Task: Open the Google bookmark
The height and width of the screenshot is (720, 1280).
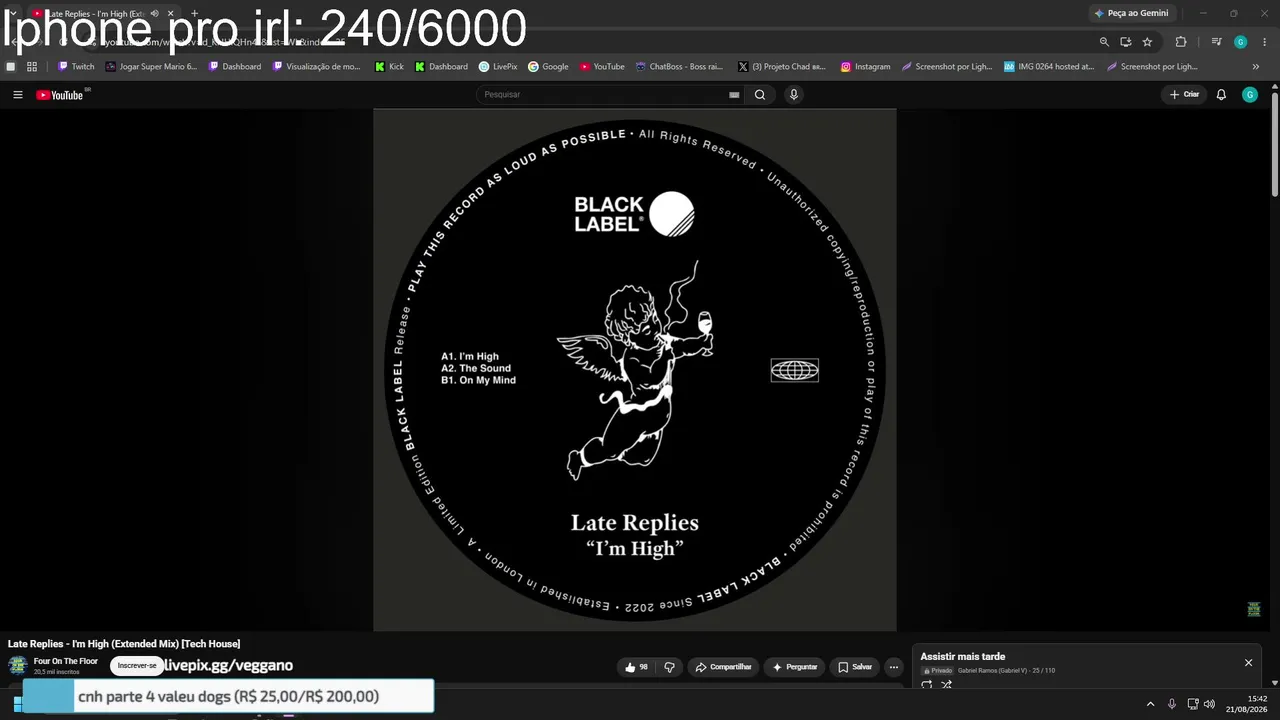Action: click(x=548, y=67)
